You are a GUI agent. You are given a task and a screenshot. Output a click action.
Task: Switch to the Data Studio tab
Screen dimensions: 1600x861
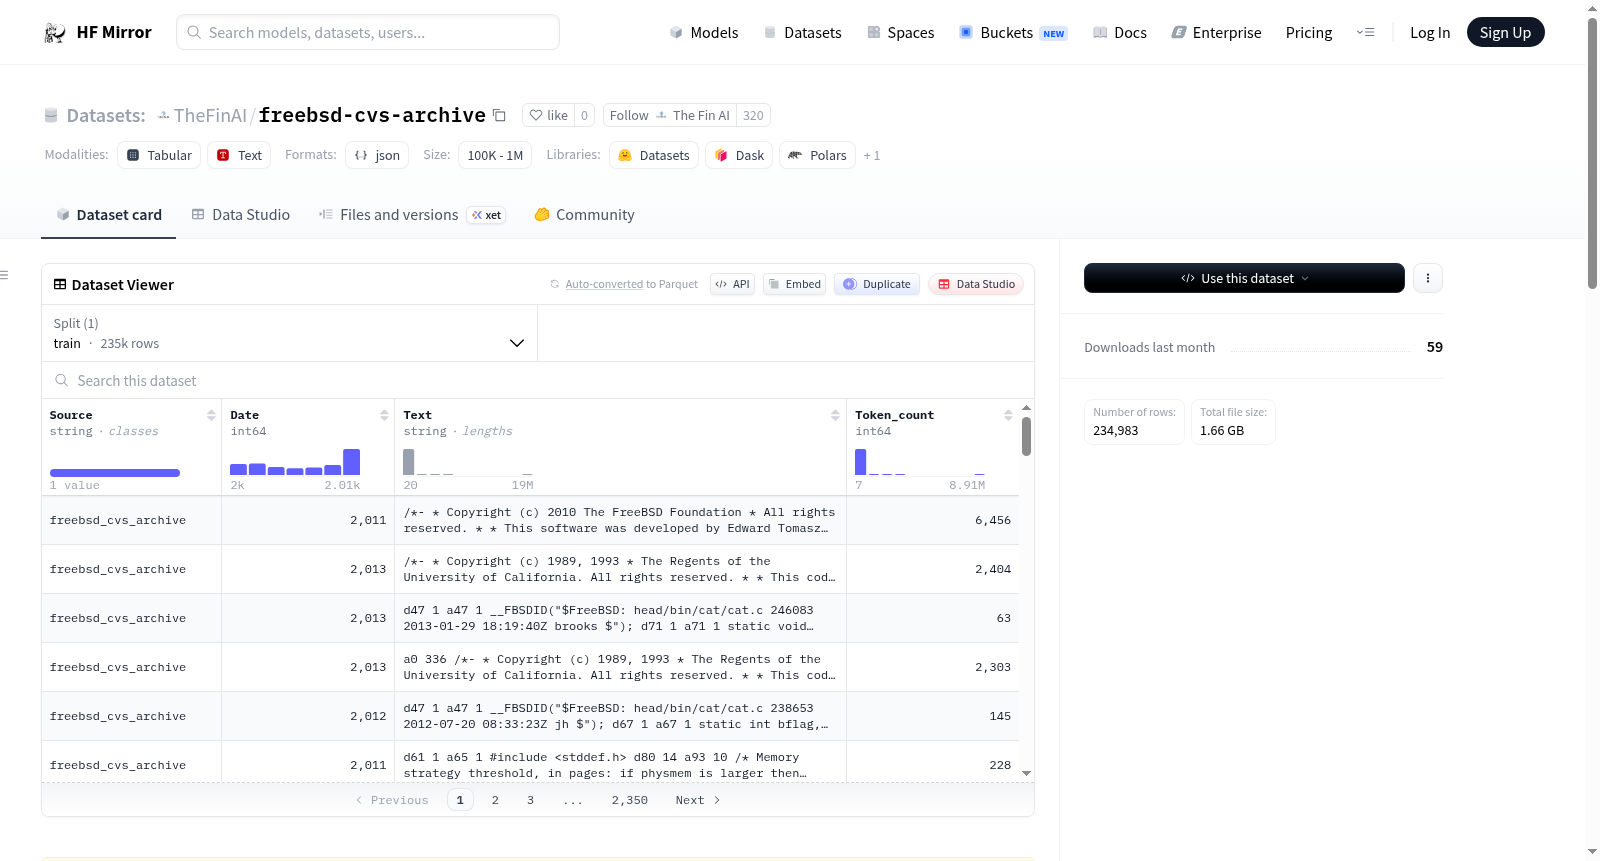240,215
